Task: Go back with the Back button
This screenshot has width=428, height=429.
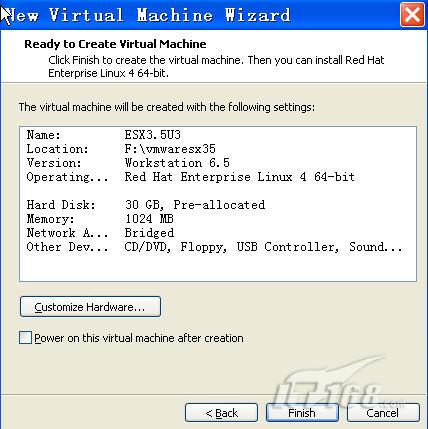Action: click(221, 413)
